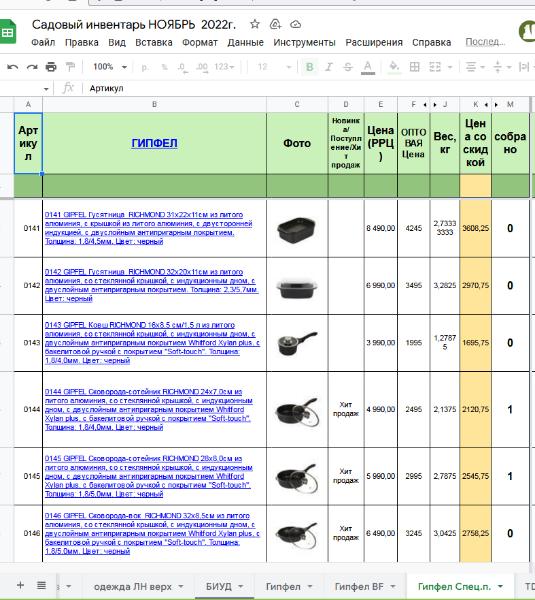Open the Формат menu
The width and height of the screenshot is (535, 600).
tap(200, 42)
